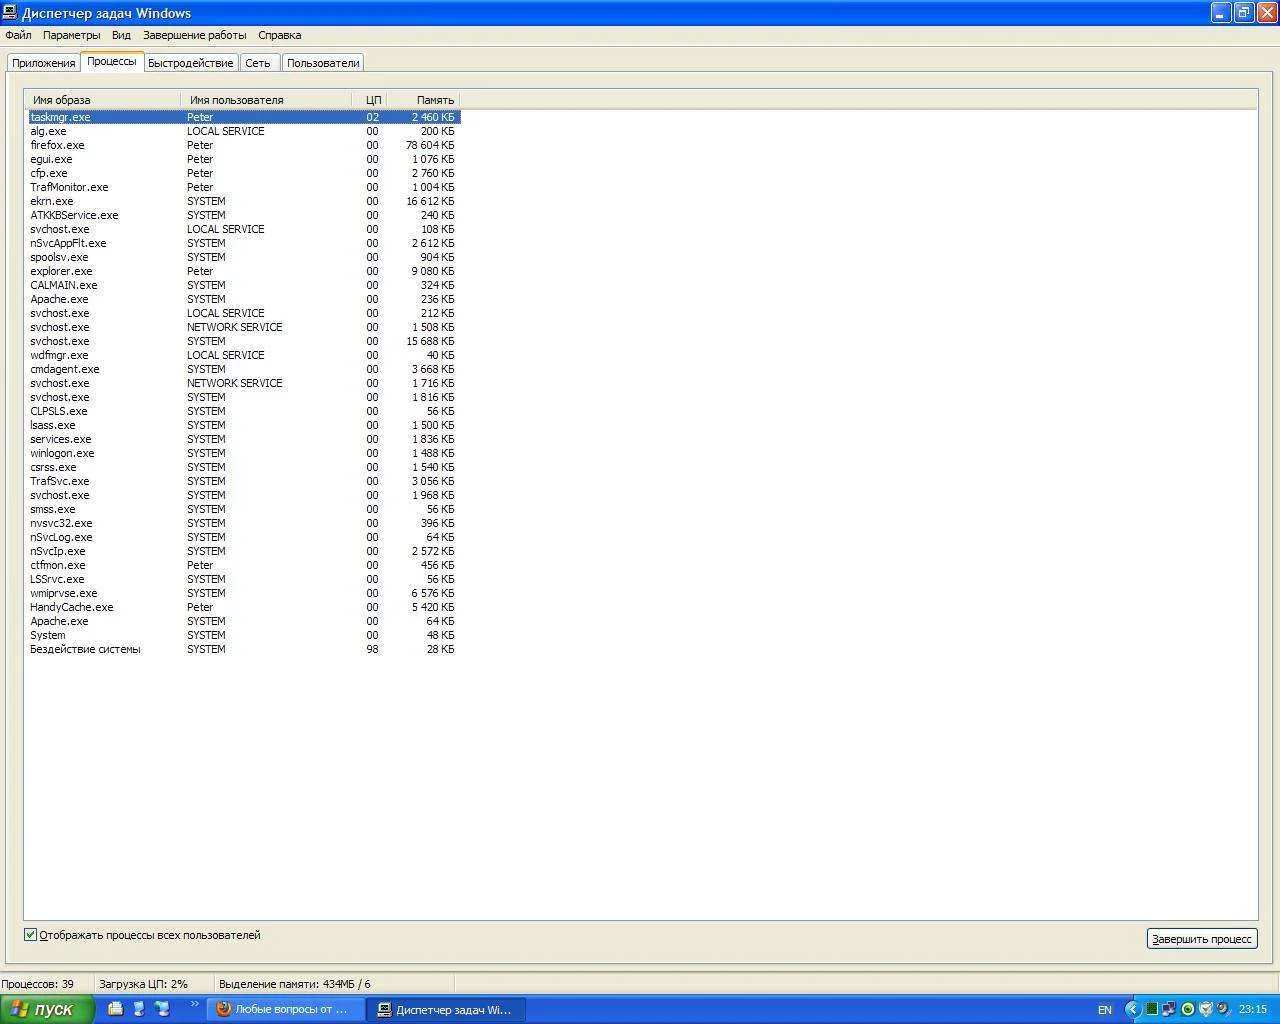Switch to the Быстродействие tab
Screen dimensions: 1280x1024
190,63
